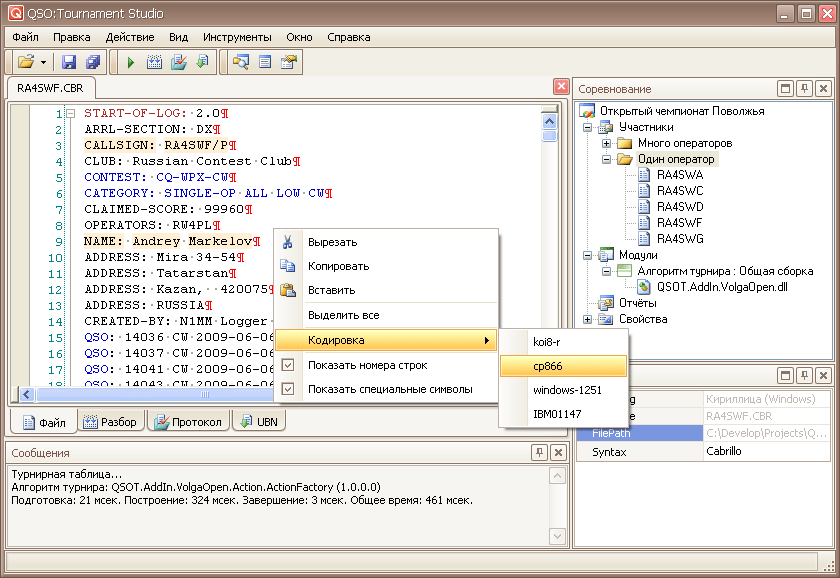Viewport: 840px width, 578px height.
Task: Choose windows-1251 encoding from submenu
Action: point(567,390)
